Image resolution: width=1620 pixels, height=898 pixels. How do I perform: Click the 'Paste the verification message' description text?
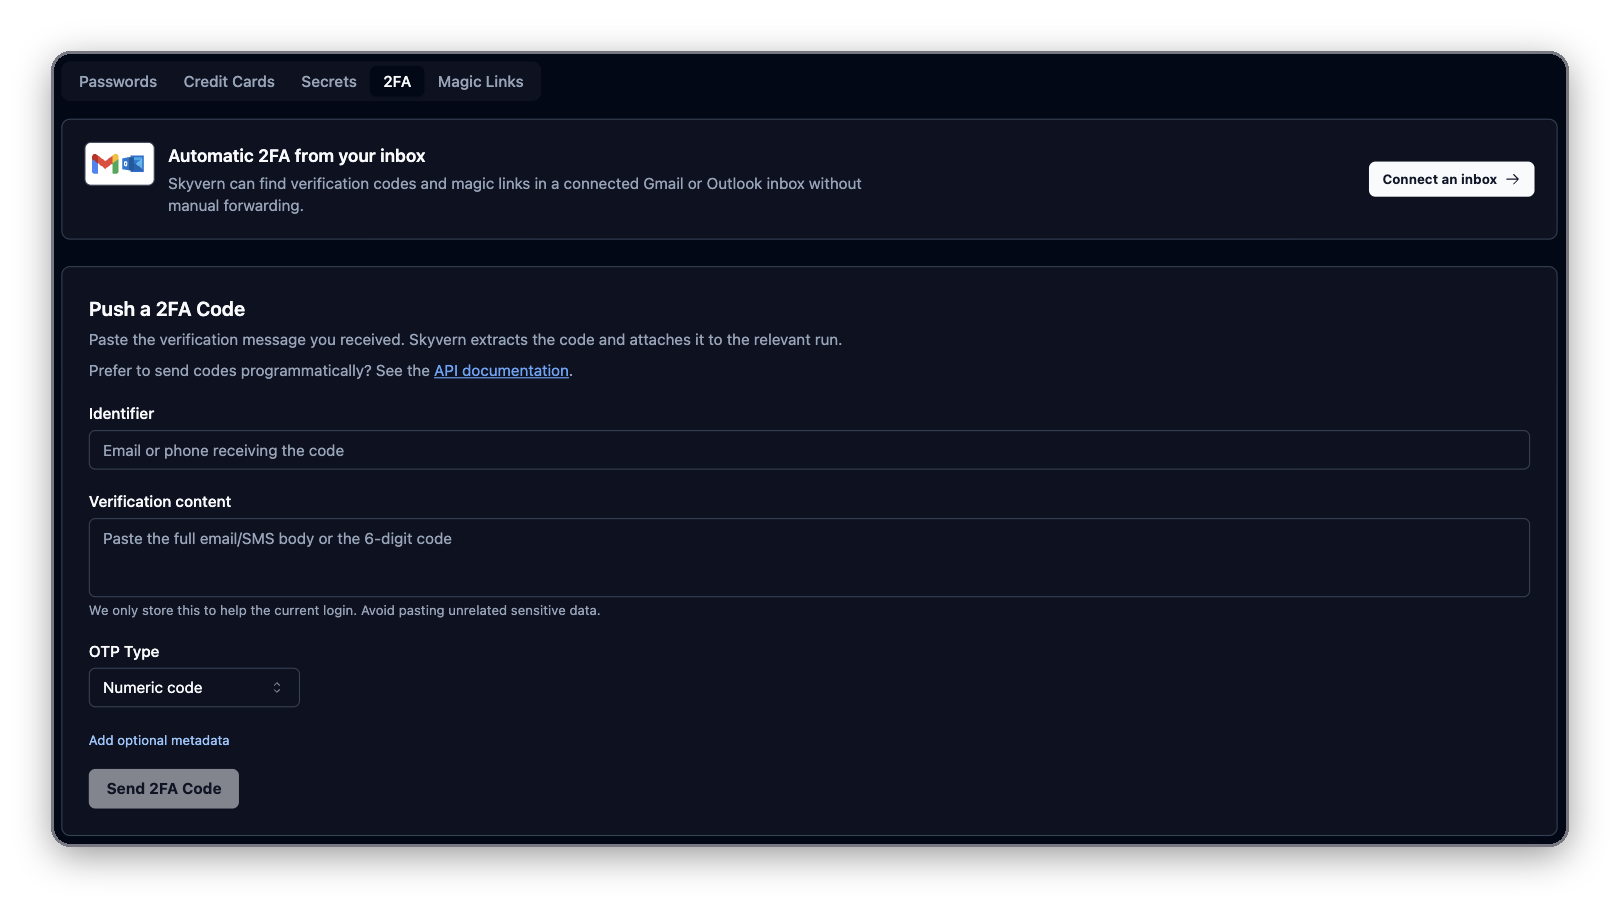click(x=465, y=340)
